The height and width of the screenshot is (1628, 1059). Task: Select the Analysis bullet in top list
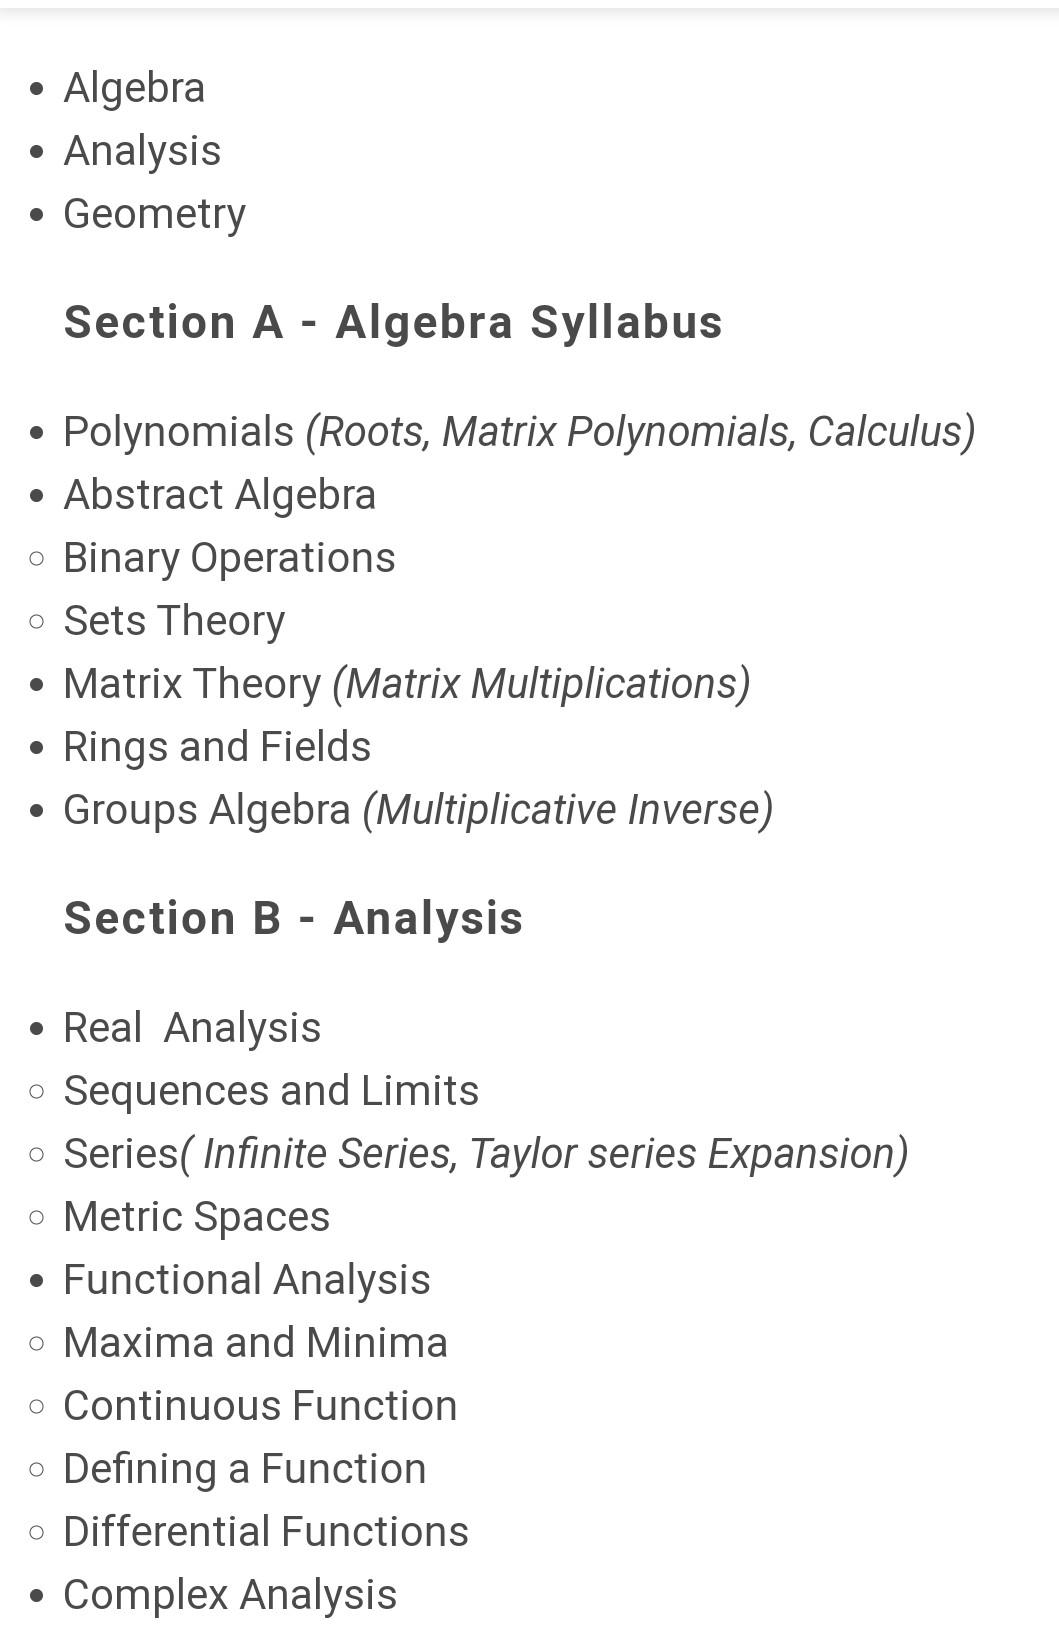click(x=142, y=151)
